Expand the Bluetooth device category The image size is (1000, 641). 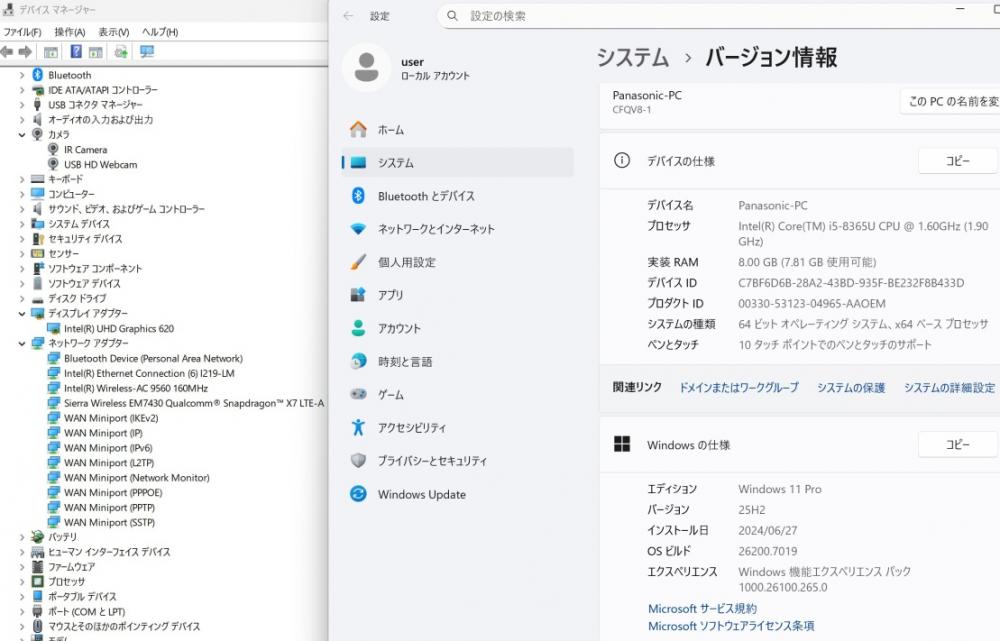pos(22,75)
